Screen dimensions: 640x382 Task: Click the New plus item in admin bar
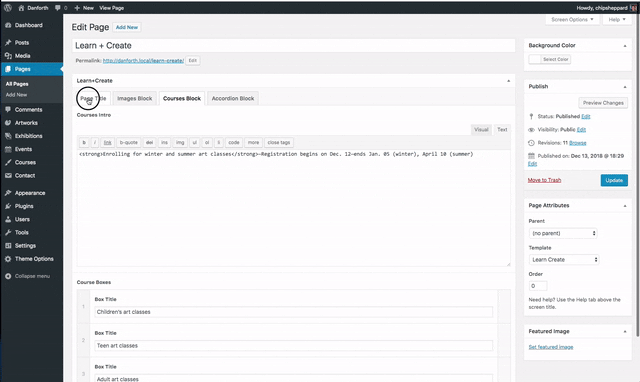[x=84, y=8]
